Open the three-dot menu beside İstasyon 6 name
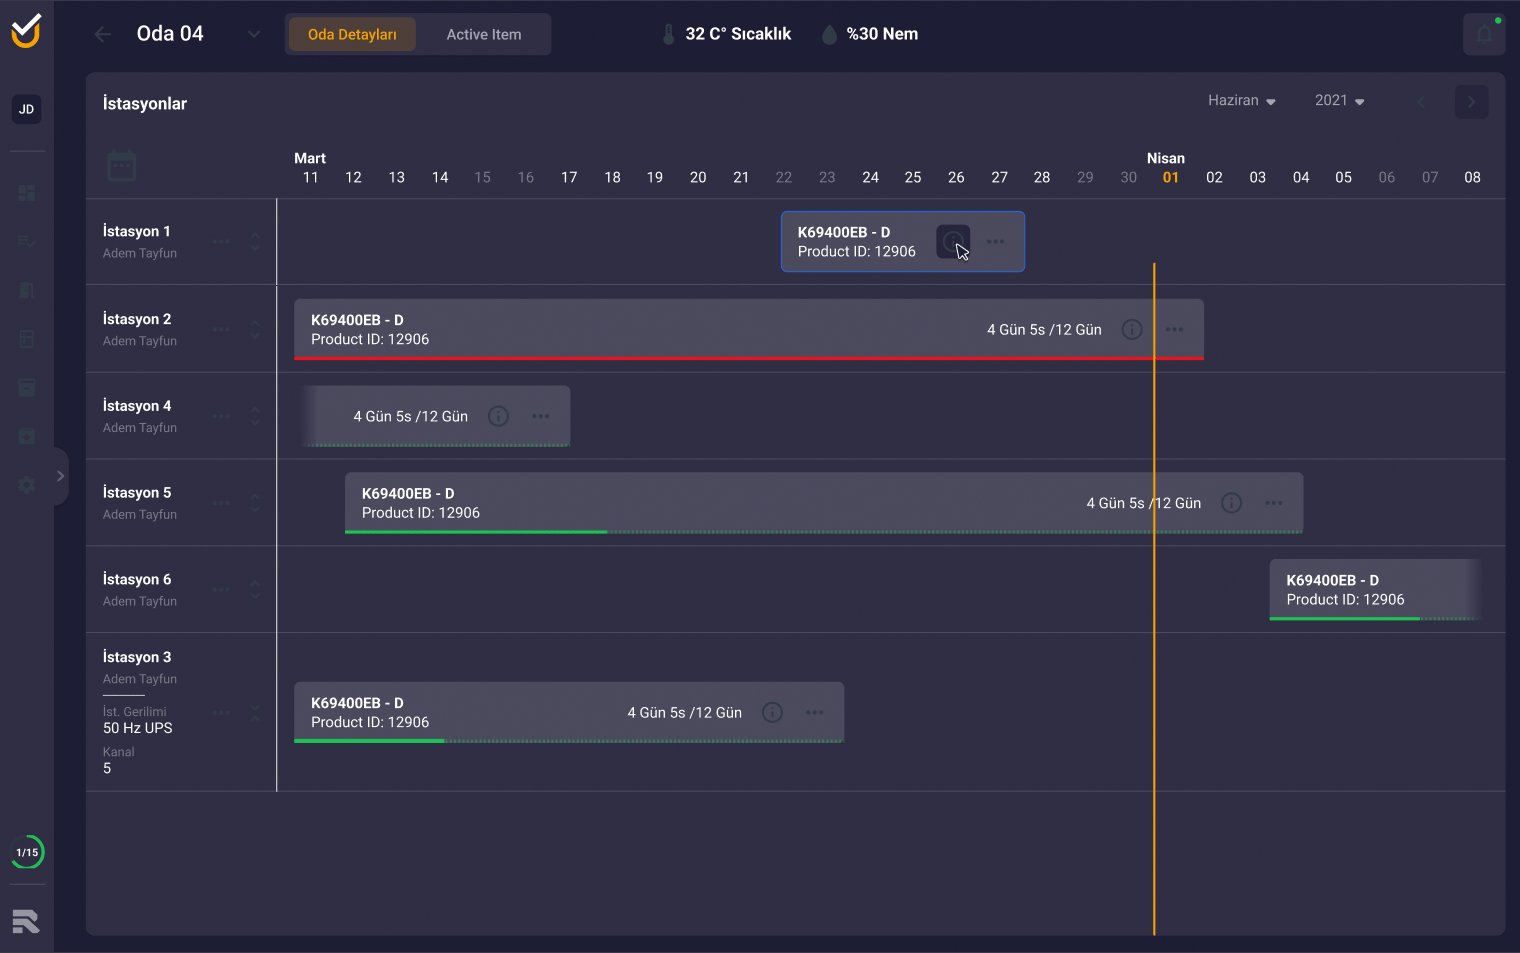The height and width of the screenshot is (953, 1520). click(x=221, y=590)
